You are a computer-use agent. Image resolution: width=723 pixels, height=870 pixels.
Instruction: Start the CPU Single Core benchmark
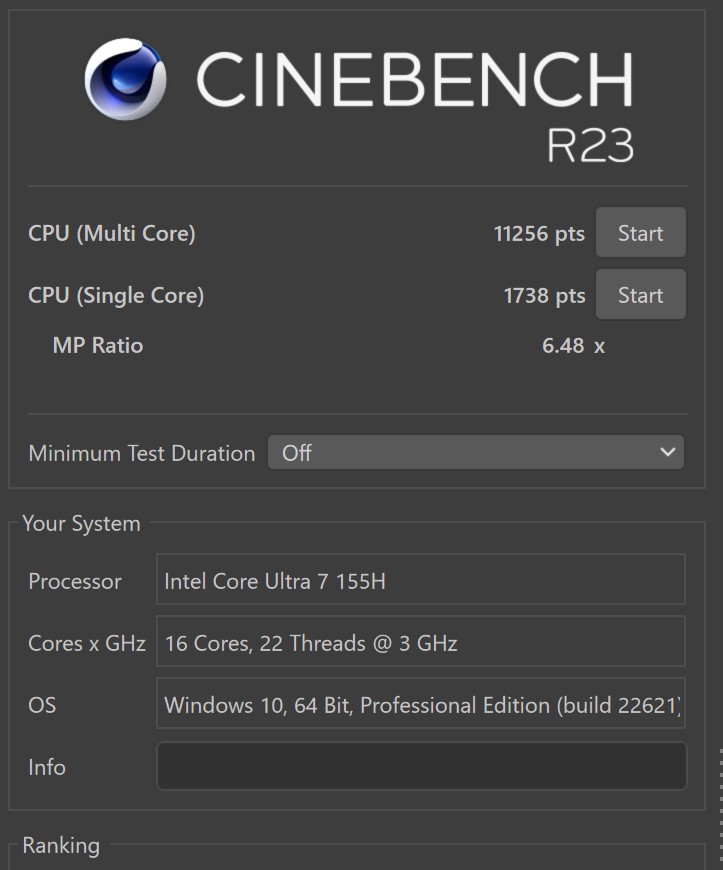(x=641, y=295)
